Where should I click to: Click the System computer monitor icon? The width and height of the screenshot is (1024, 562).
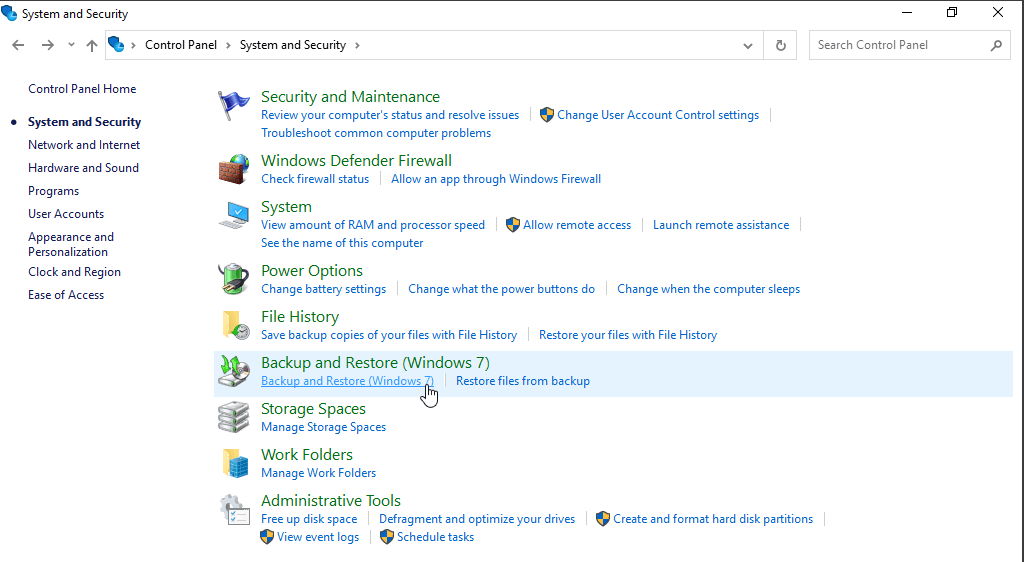tap(233, 215)
